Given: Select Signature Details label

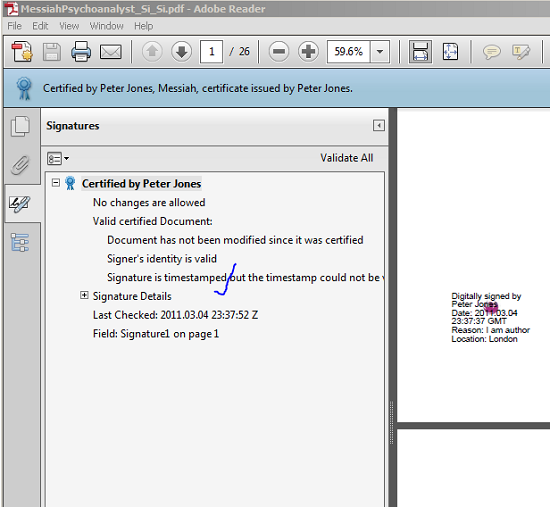Looking at the screenshot, I should 132,296.
